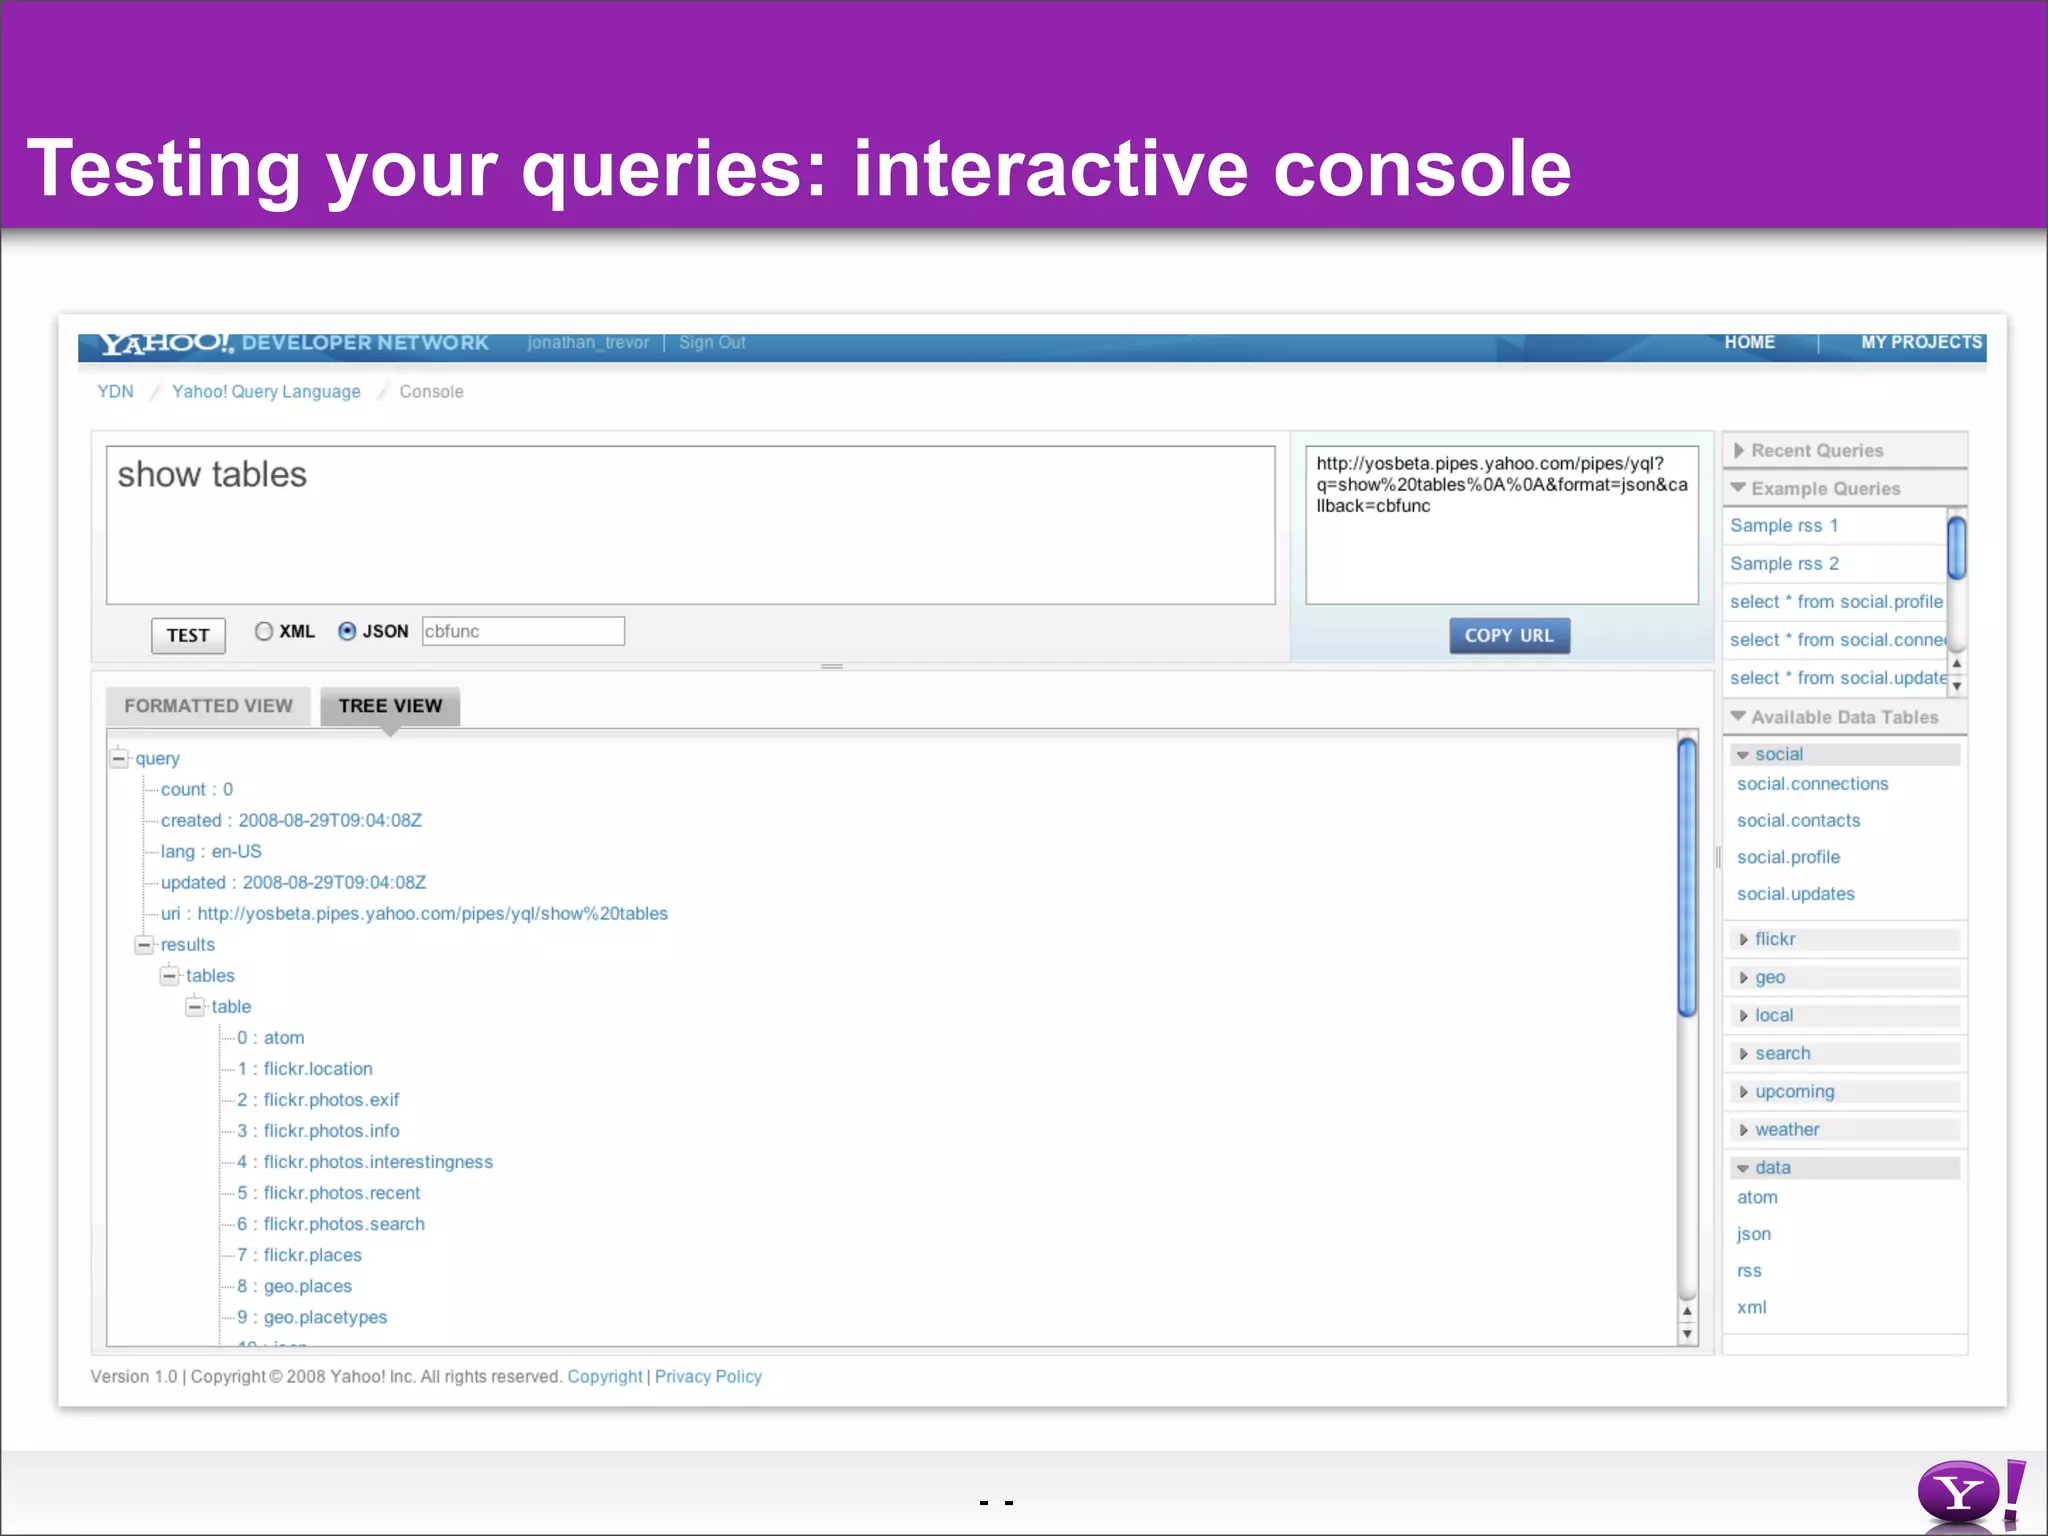Click the Example Queries scrollbar thumb
The height and width of the screenshot is (1536, 2048).
tap(1957, 547)
